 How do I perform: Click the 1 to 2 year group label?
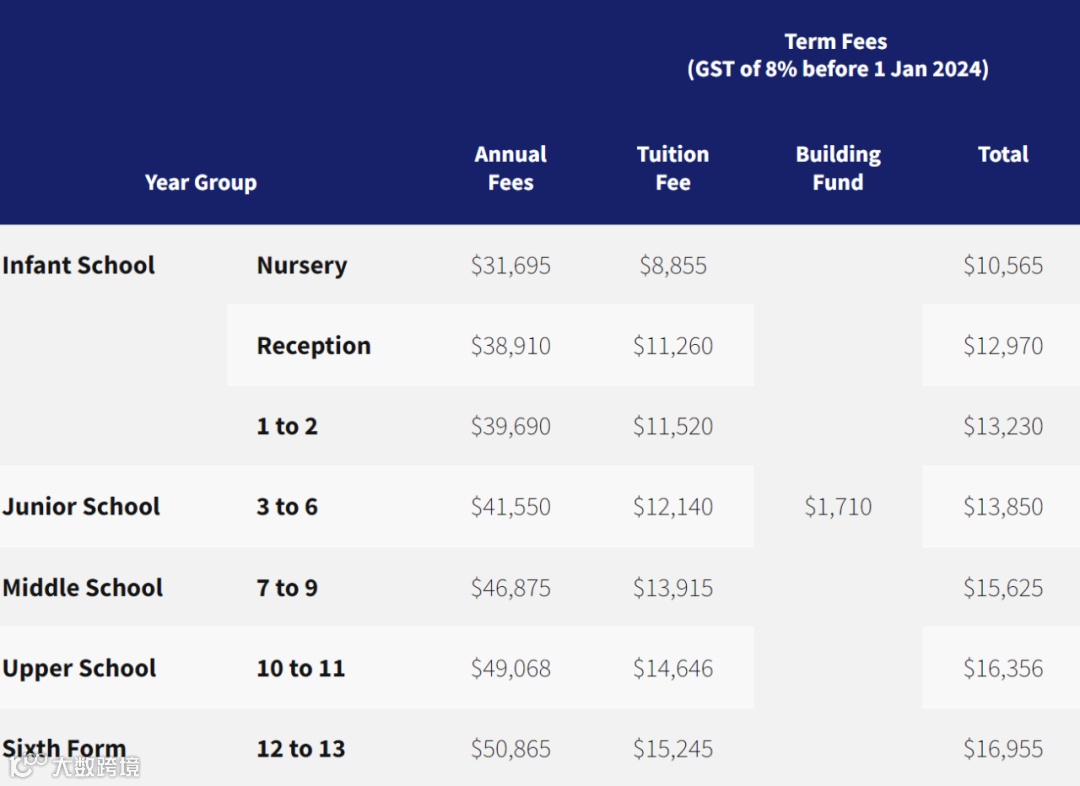coord(287,426)
